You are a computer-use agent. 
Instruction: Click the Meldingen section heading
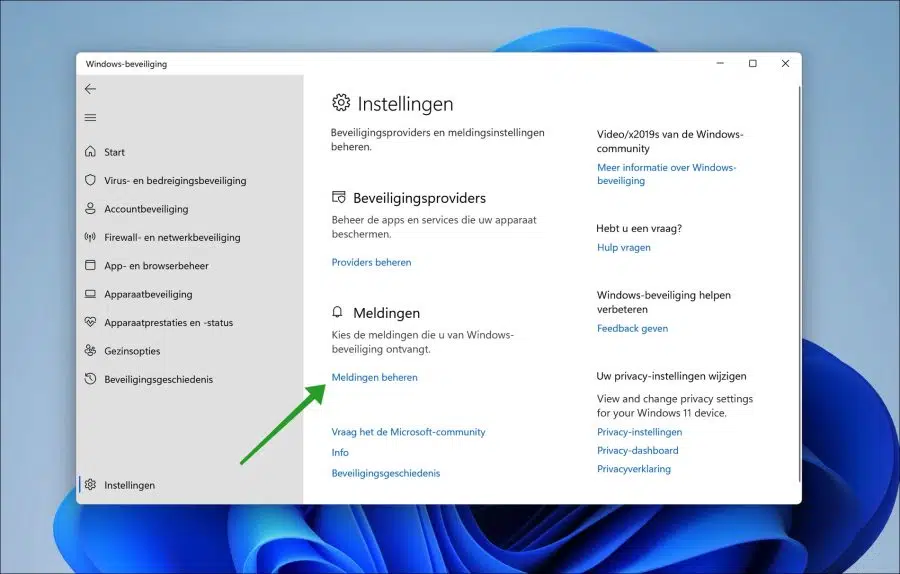(386, 313)
